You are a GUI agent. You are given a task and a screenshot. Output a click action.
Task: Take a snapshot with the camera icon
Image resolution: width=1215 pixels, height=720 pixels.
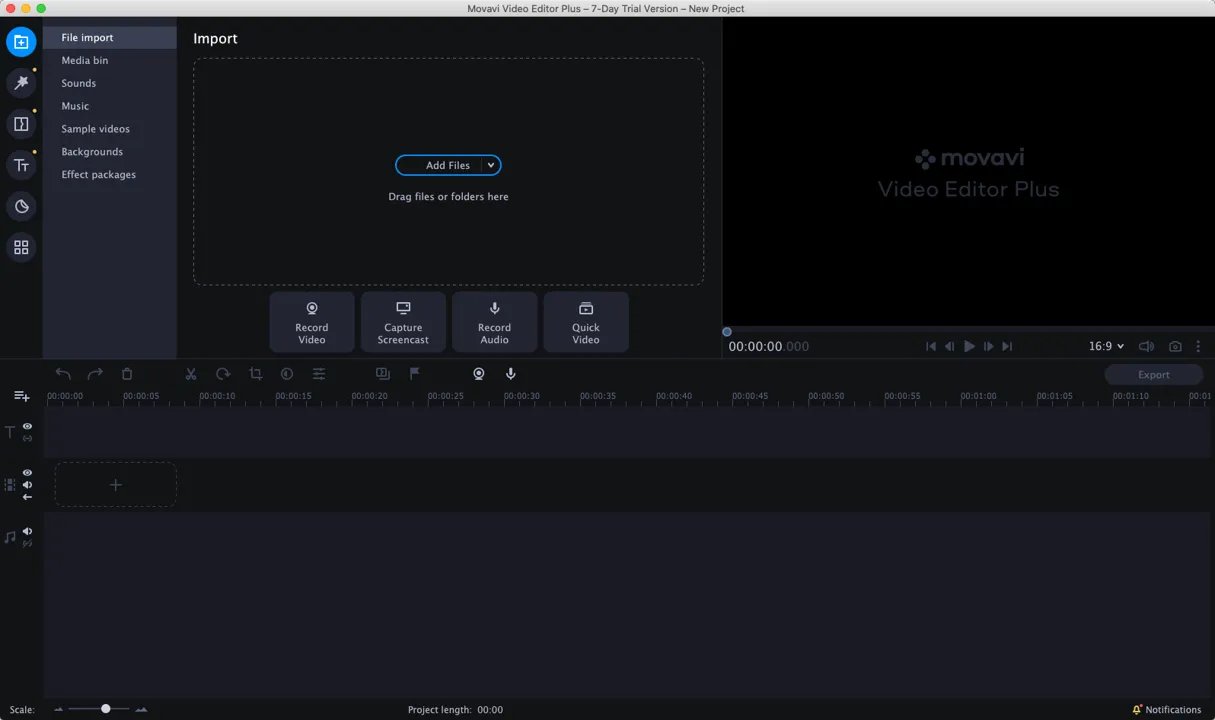(x=1175, y=346)
